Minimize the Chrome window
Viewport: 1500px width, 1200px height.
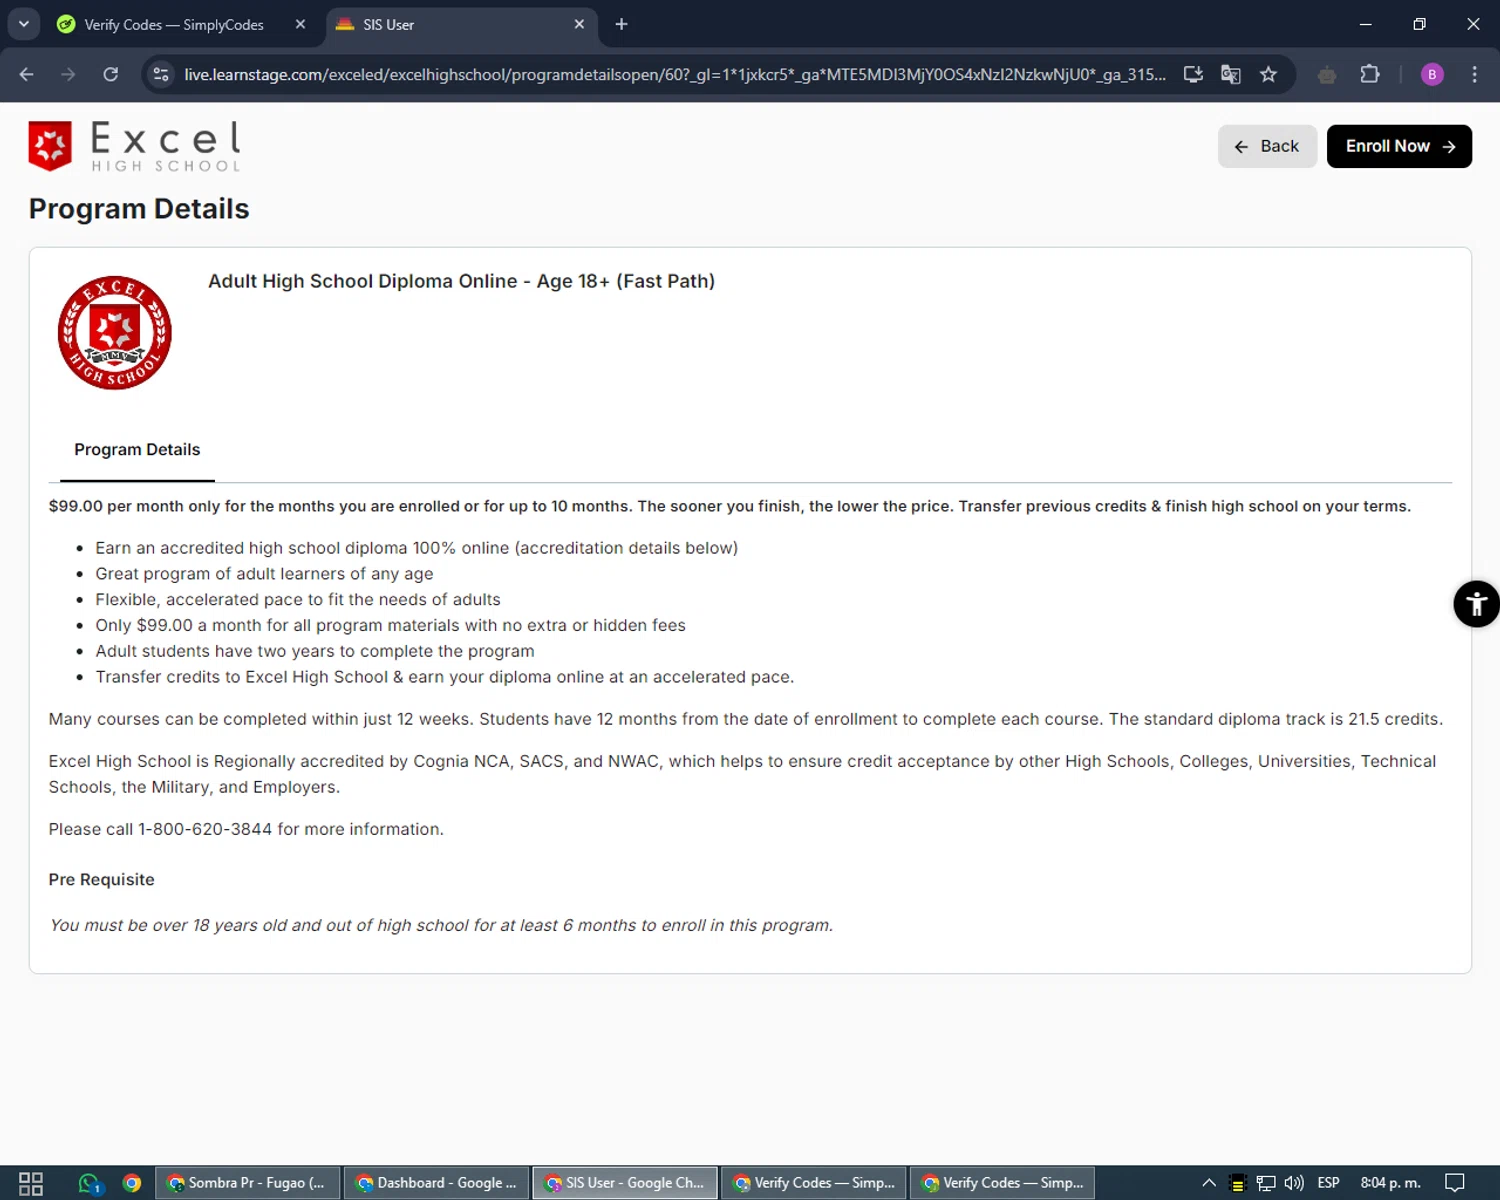tap(1365, 25)
